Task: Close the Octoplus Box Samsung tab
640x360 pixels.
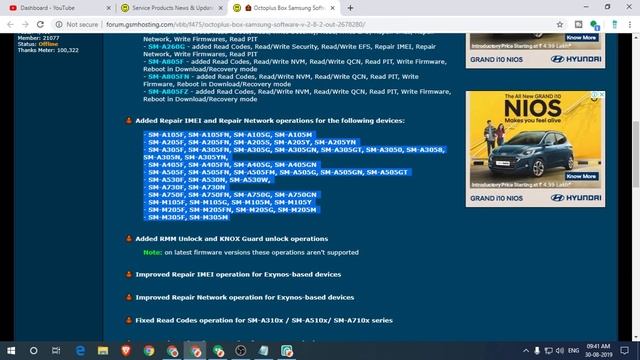Action: pos(332,8)
